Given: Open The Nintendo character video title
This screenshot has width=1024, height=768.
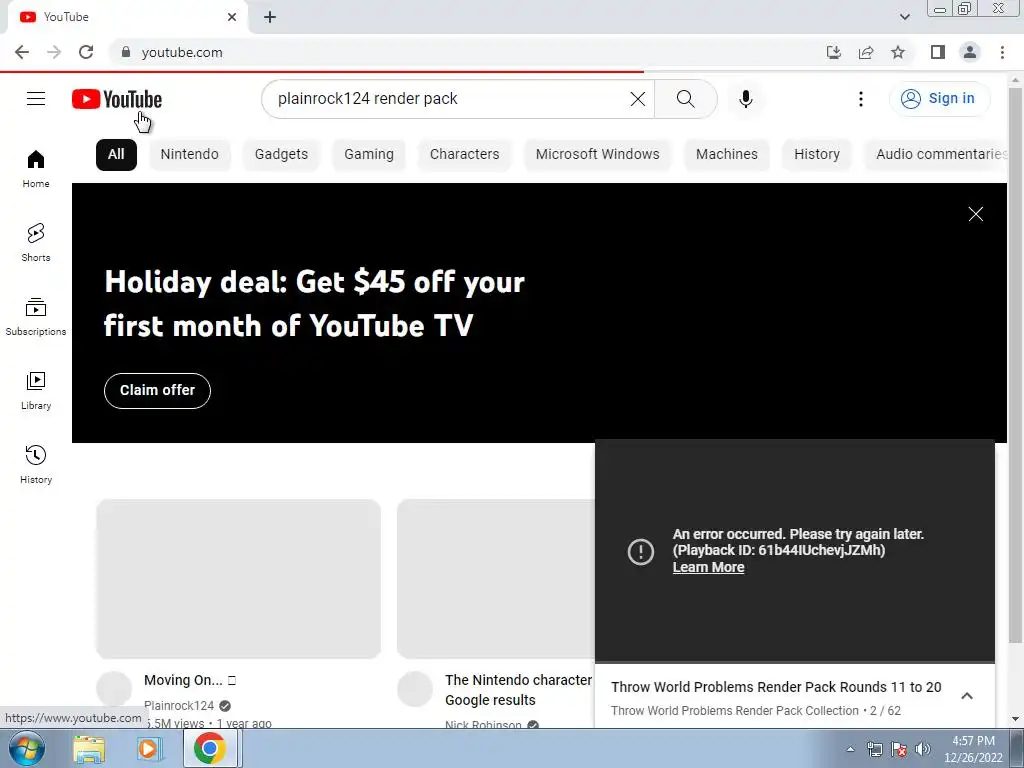Looking at the screenshot, I should tap(519, 690).
